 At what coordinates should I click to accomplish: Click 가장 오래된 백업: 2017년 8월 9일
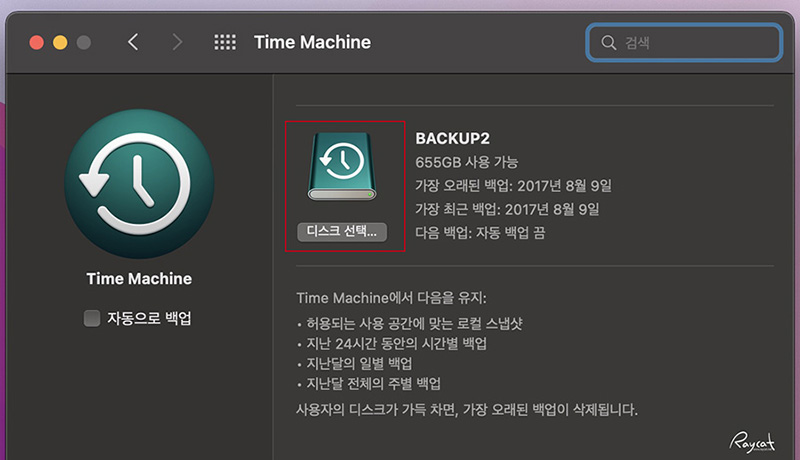pyautogui.click(x=513, y=186)
